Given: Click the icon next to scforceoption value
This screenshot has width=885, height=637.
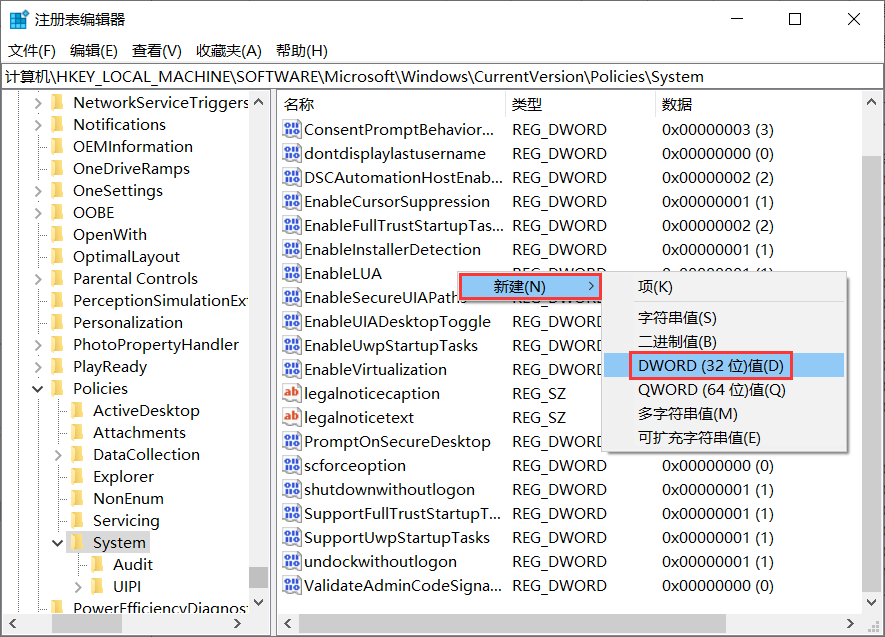Looking at the screenshot, I should click(292, 465).
